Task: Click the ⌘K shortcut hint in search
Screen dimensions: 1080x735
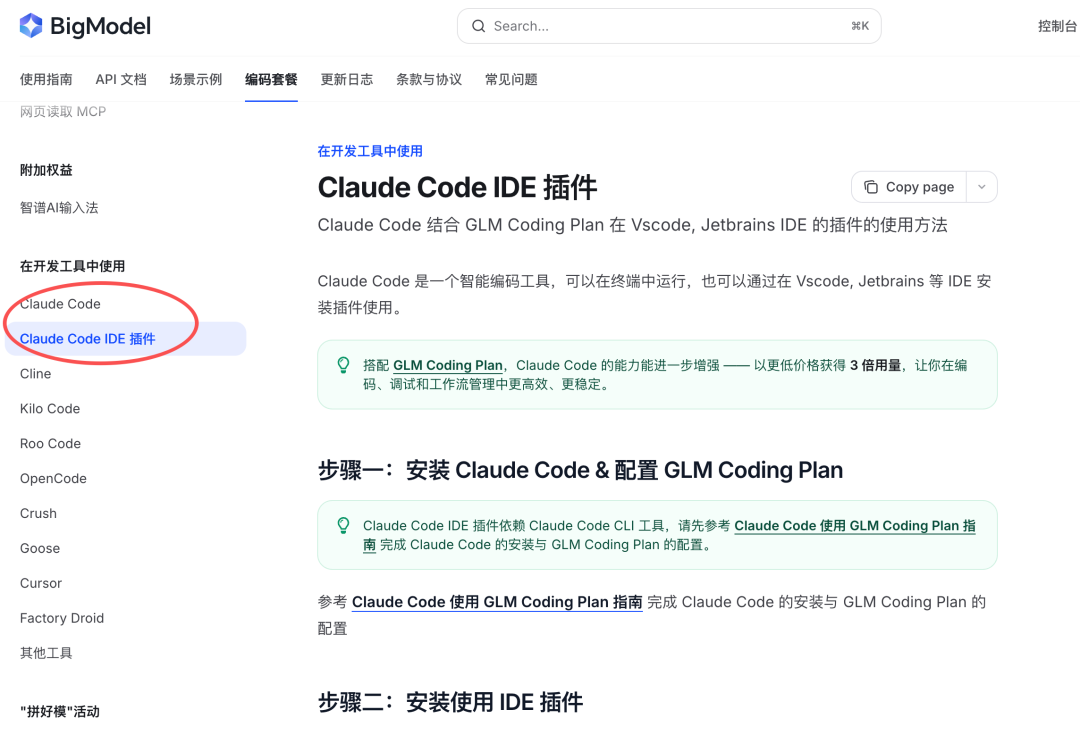Action: [x=860, y=26]
